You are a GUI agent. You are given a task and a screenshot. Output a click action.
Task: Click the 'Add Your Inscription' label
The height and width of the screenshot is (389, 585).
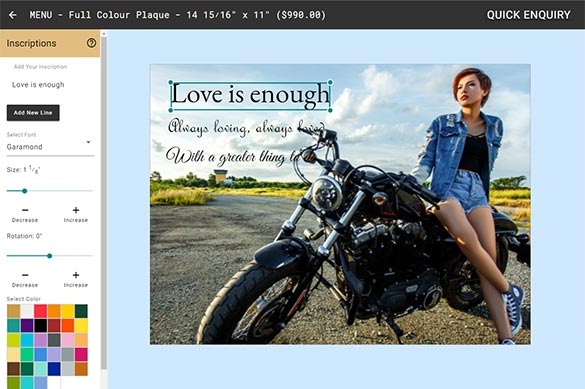point(40,67)
